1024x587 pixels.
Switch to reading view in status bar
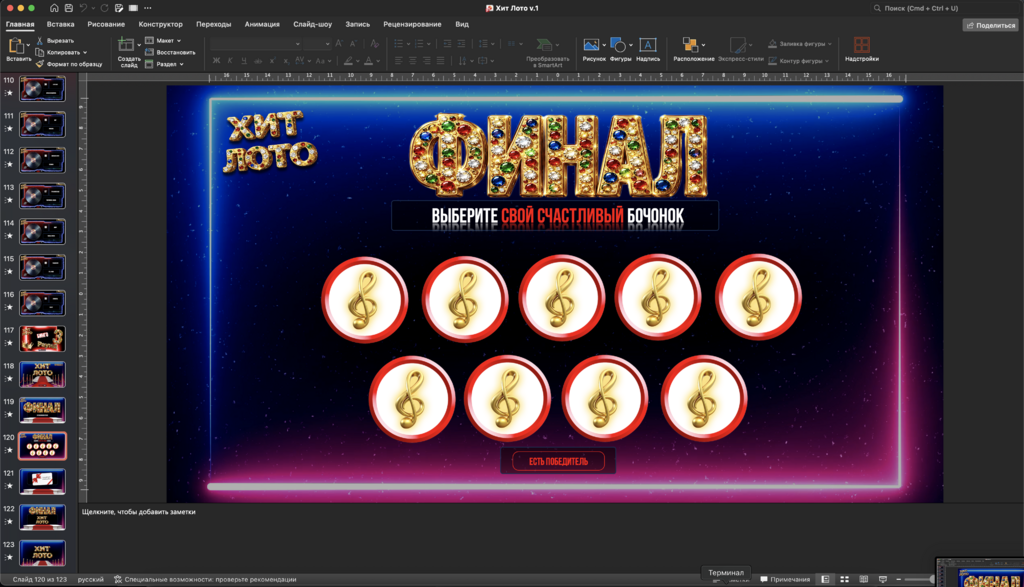[863, 579]
